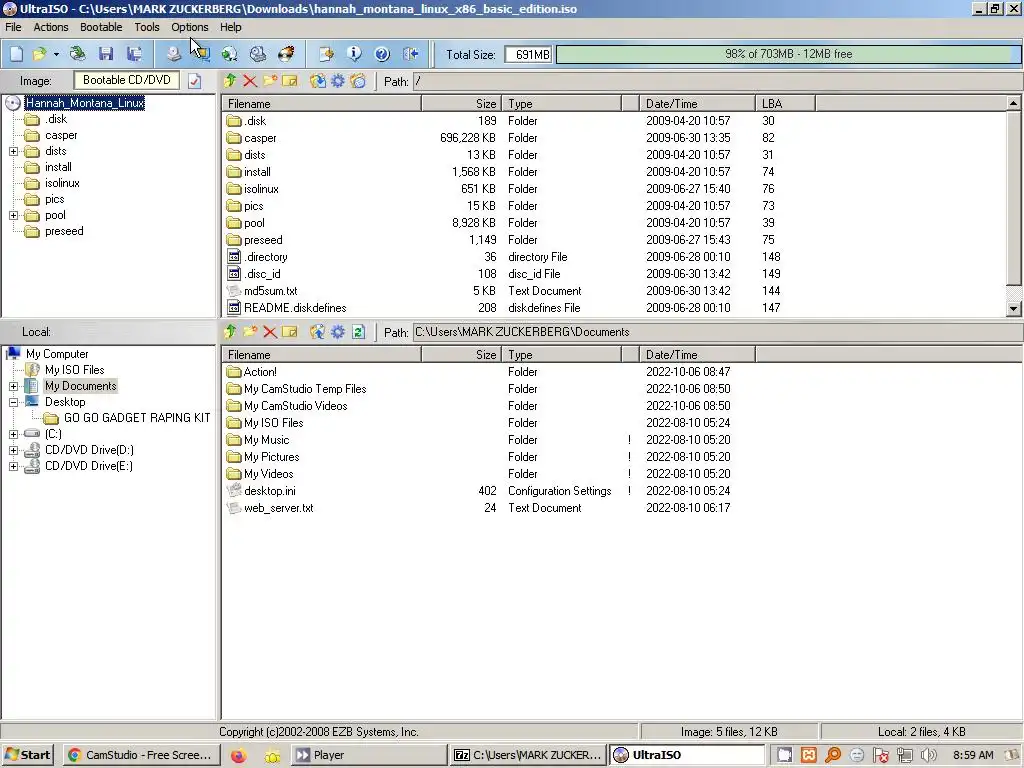Create a new ISO image with New icon

[x=16, y=54]
